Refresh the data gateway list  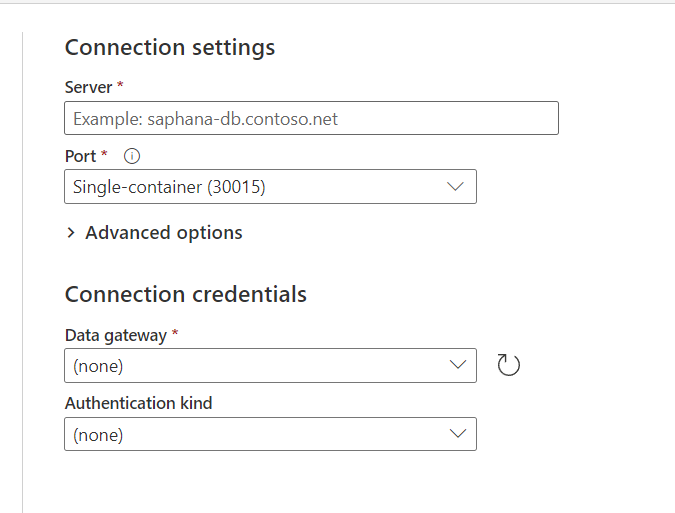509,365
